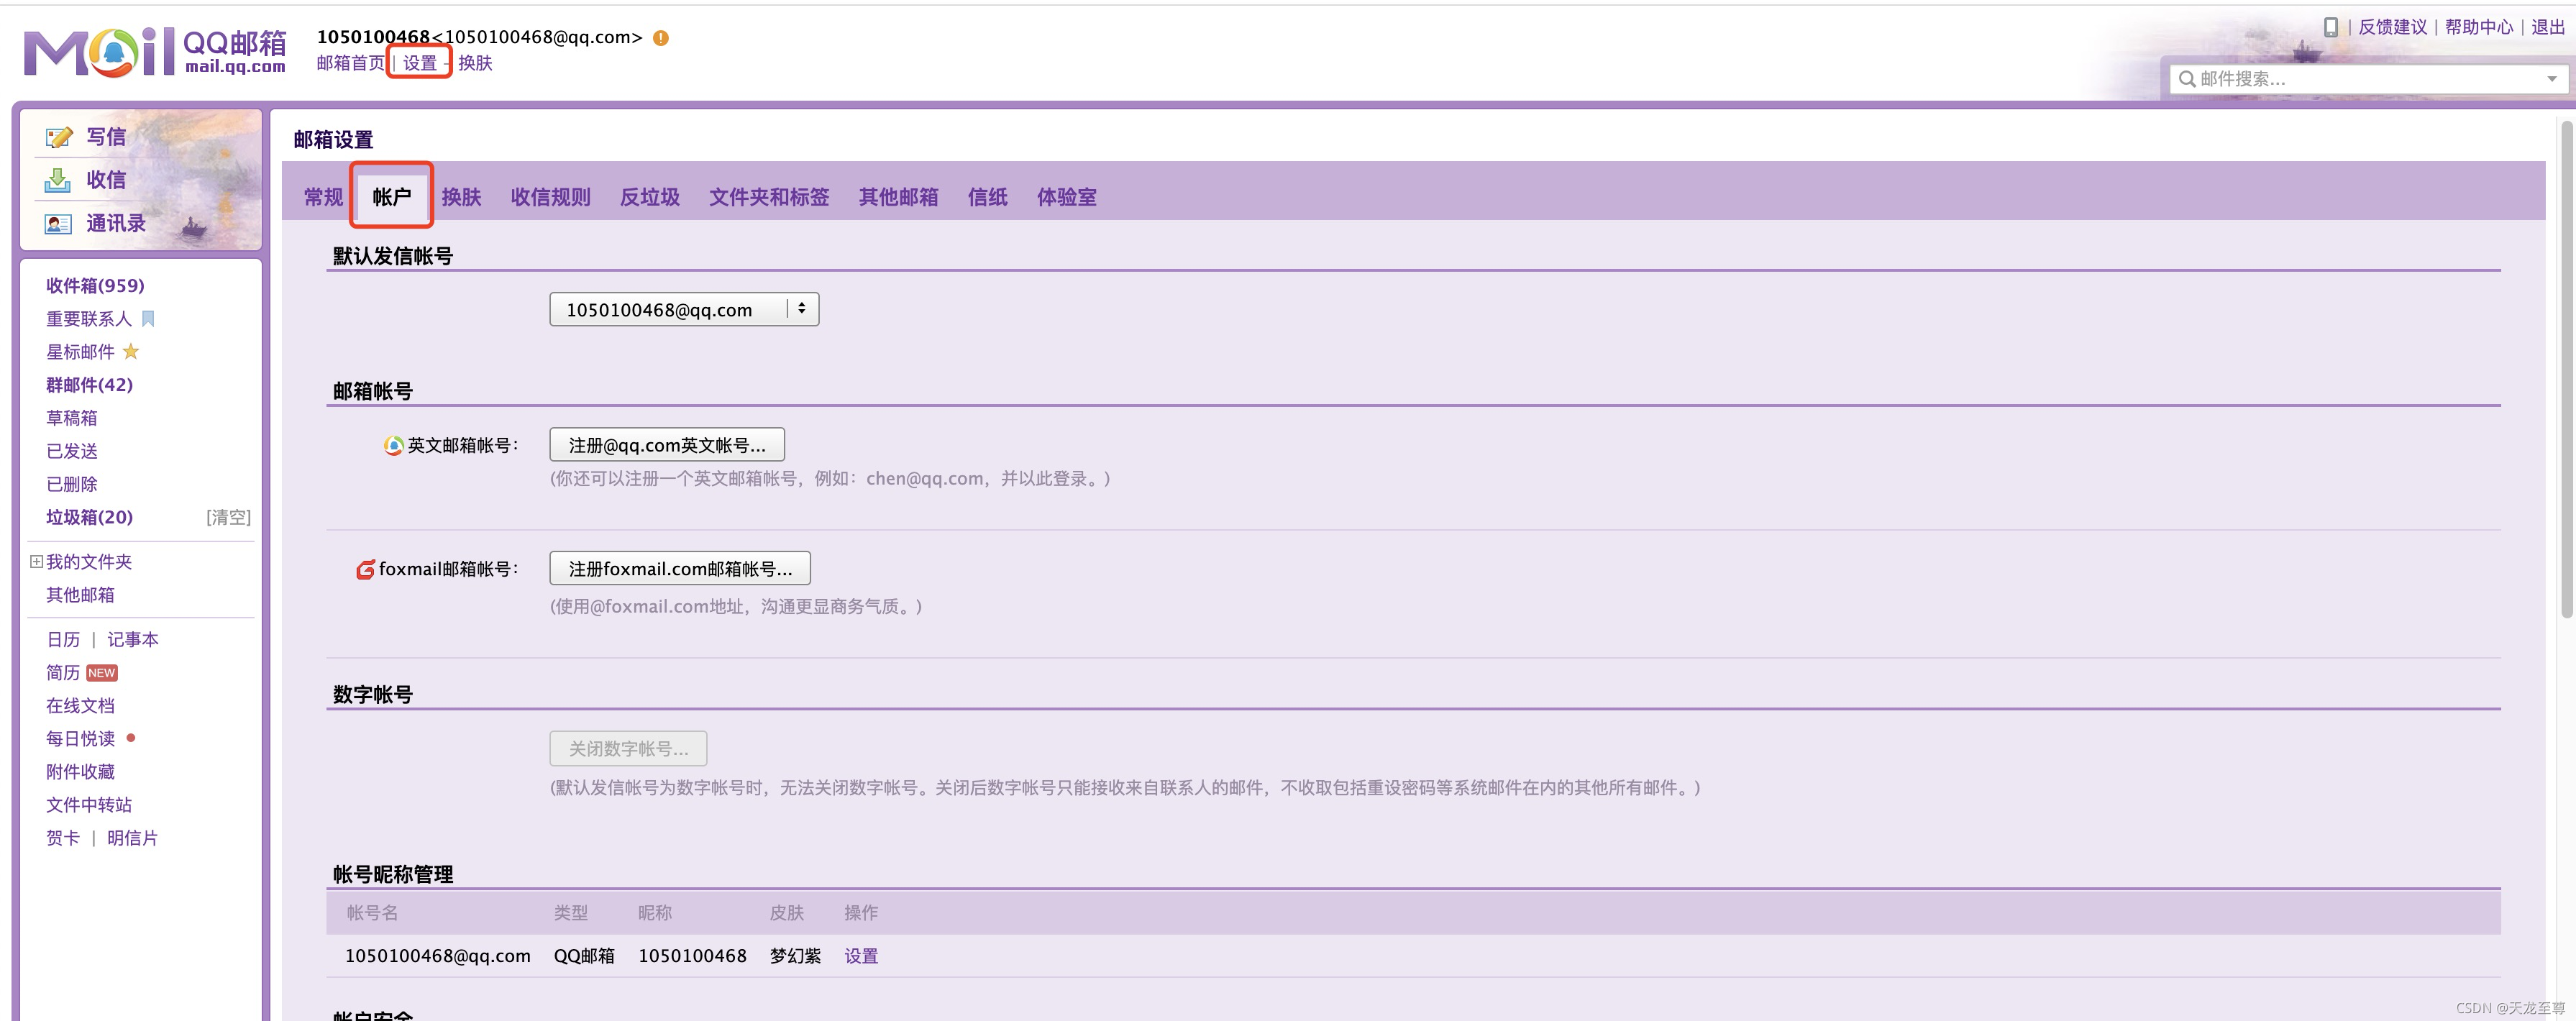
Task: Expand the mail search options arrow
Action: click(2551, 79)
